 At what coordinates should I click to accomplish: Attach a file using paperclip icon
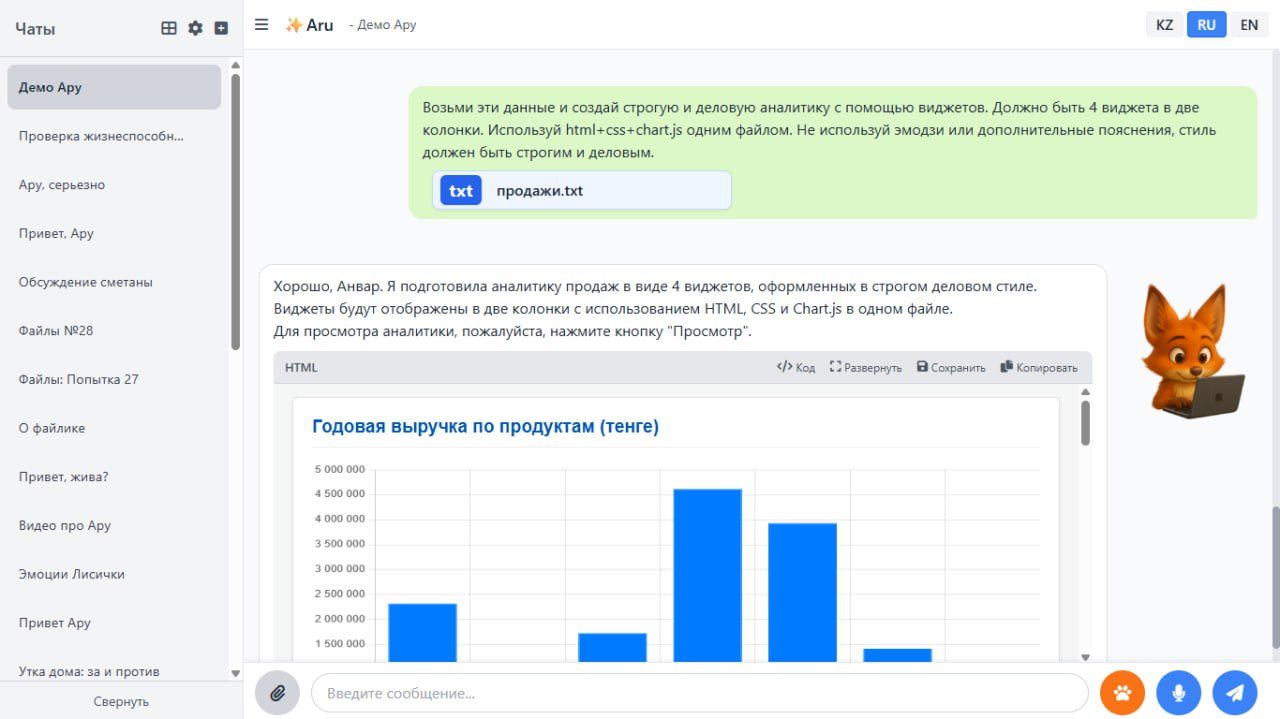coord(277,693)
